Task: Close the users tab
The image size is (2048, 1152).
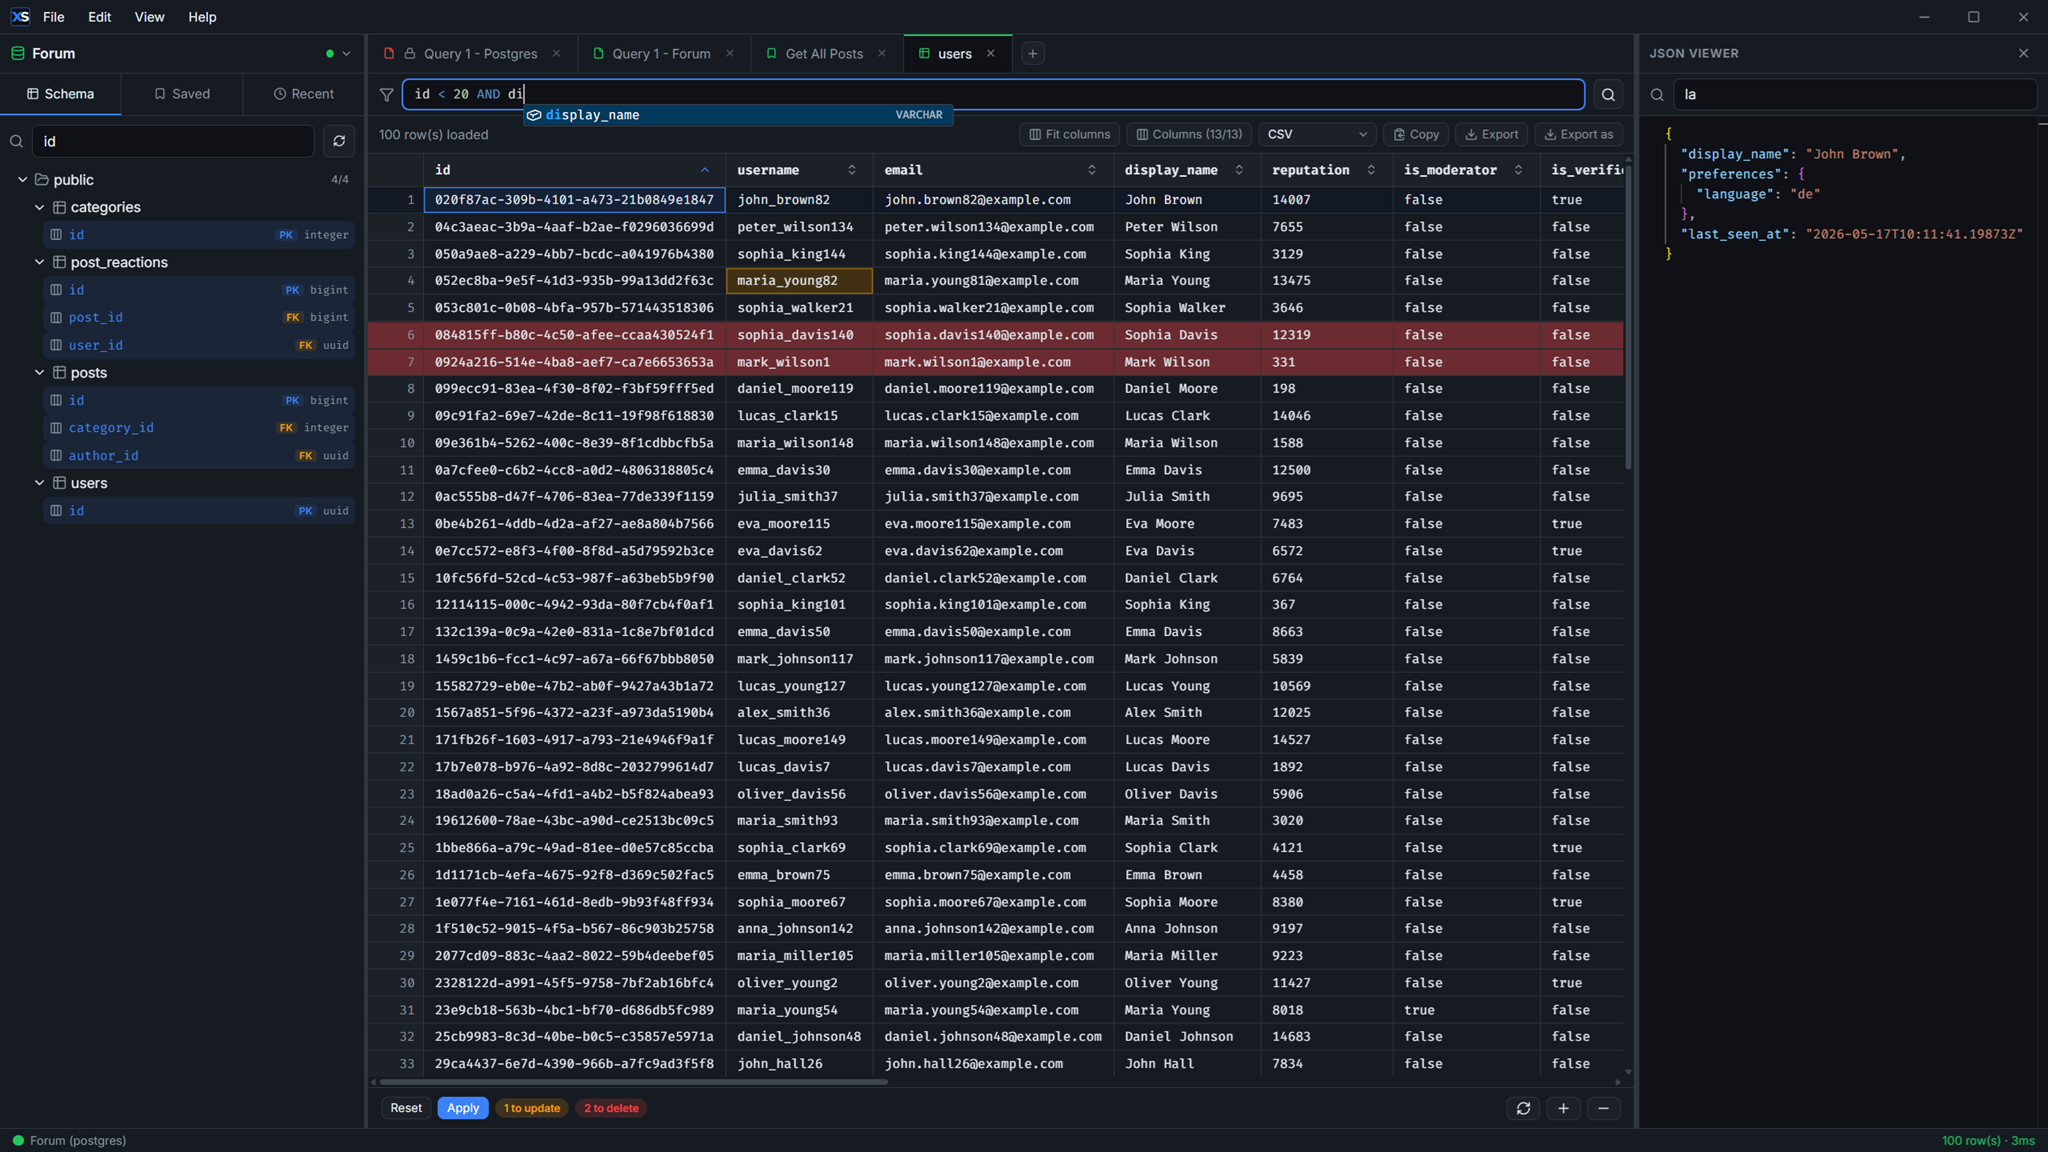Action: 991,54
